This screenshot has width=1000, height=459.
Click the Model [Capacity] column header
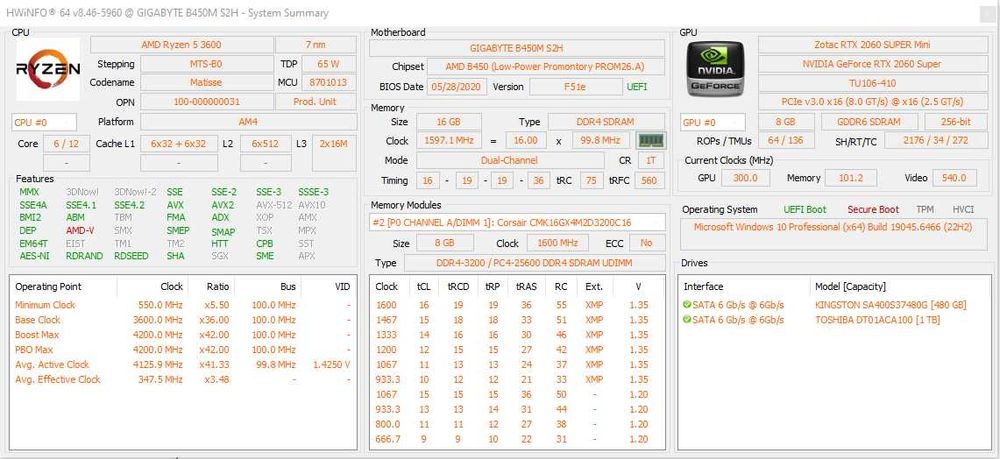pos(899,287)
